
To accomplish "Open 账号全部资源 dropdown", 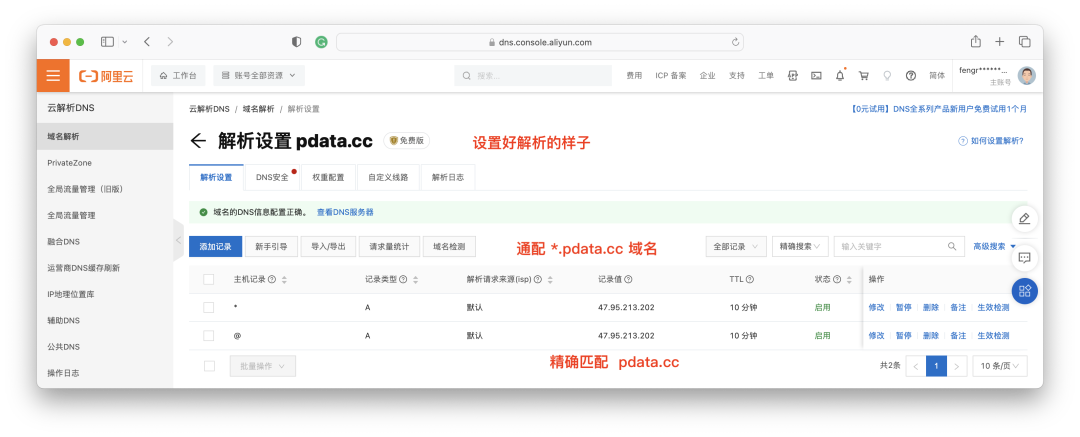I will tap(259, 76).
